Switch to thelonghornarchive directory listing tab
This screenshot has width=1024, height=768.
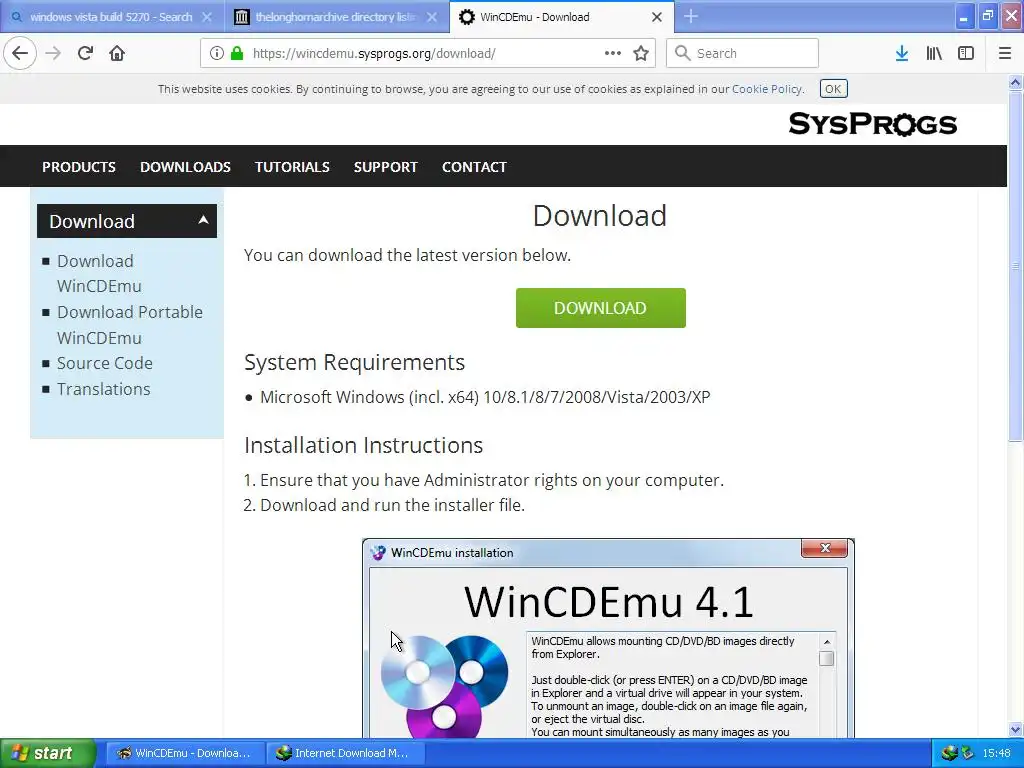coord(337,17)
